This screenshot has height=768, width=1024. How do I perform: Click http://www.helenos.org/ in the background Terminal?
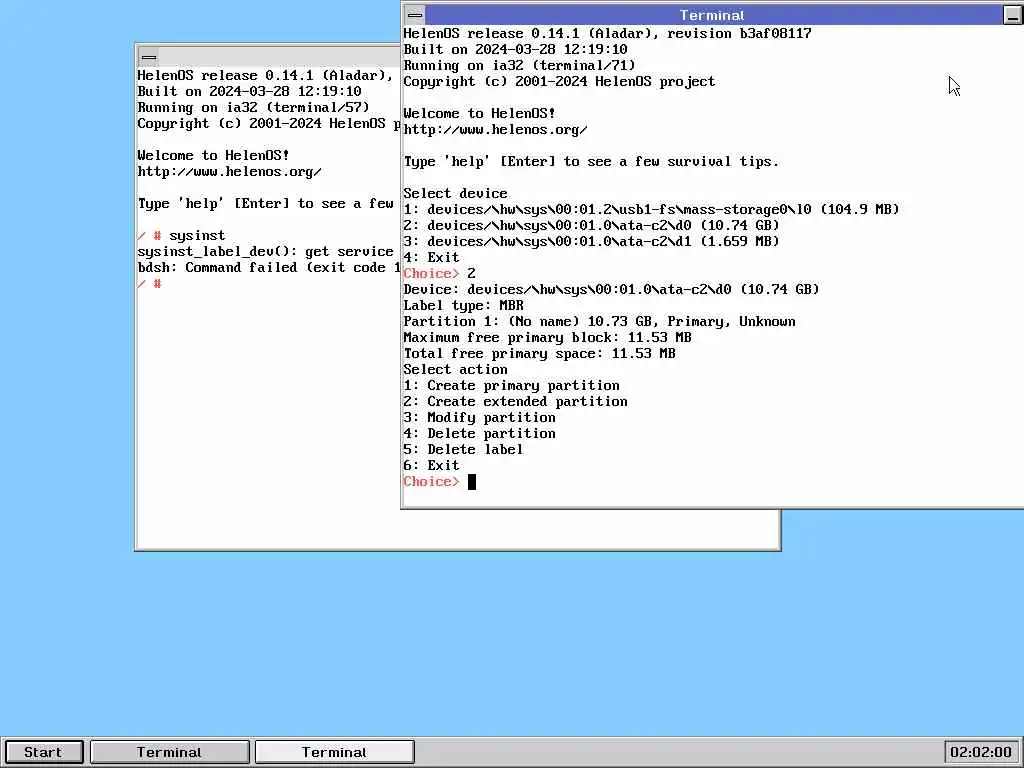[x=229, y=172]
